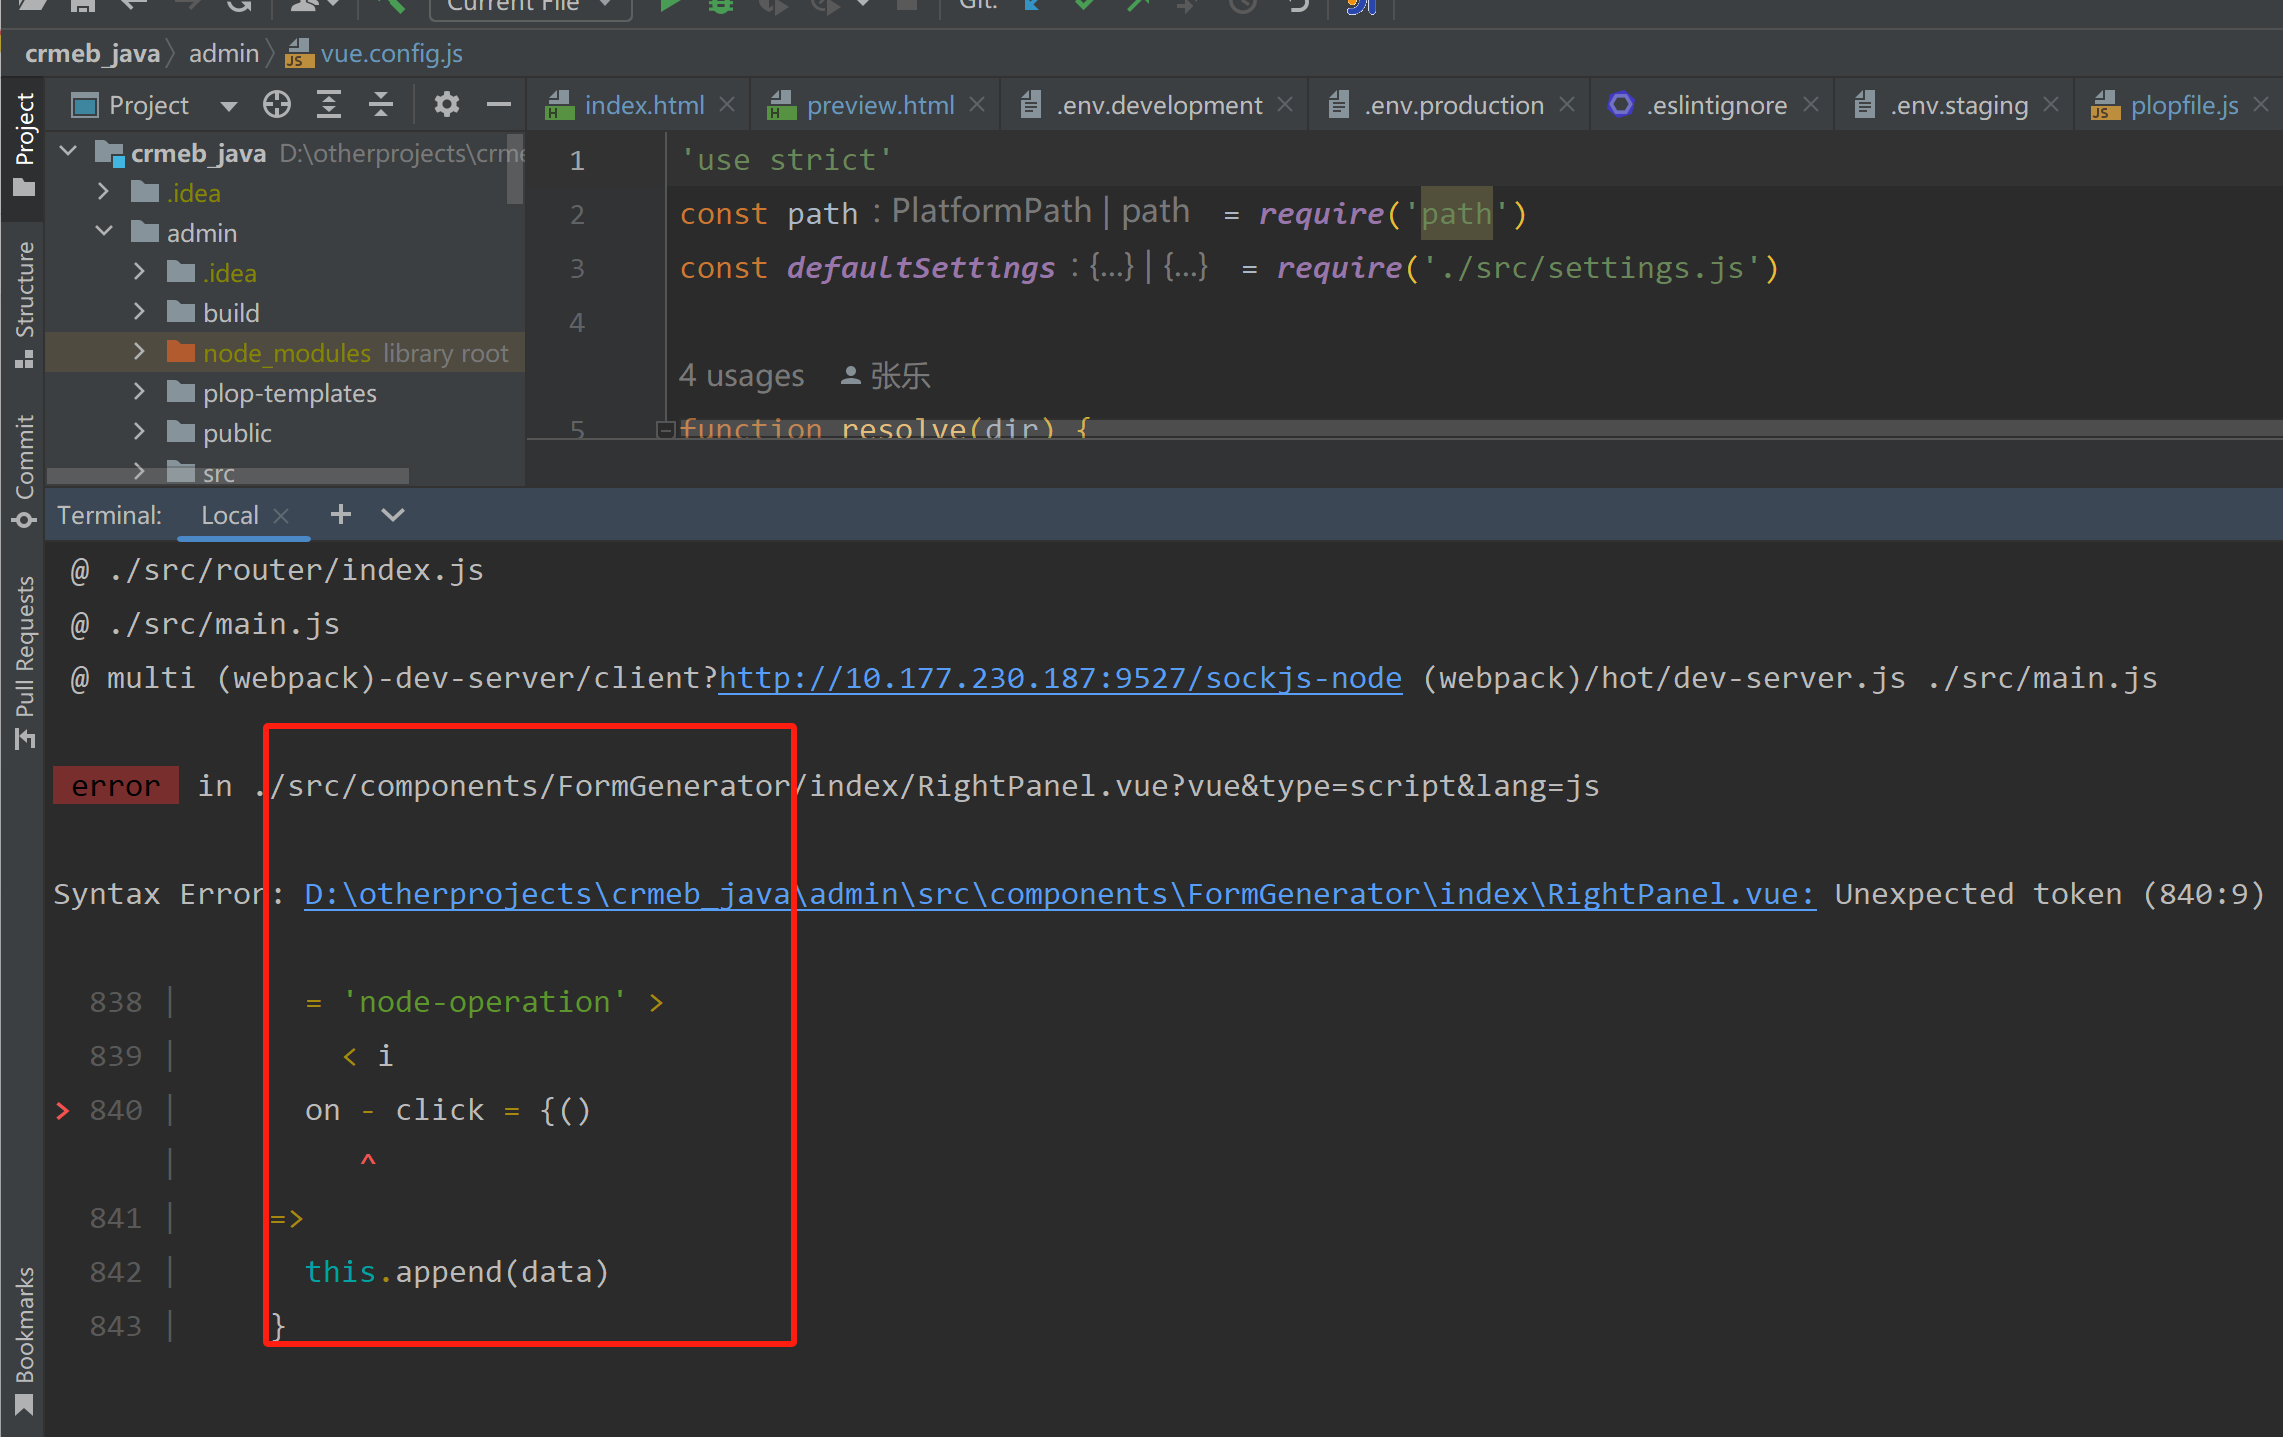The width and height of the screenshot is (2283, 1437).
Task: Close the preview.html editor tab
Action: coord(977,104)
